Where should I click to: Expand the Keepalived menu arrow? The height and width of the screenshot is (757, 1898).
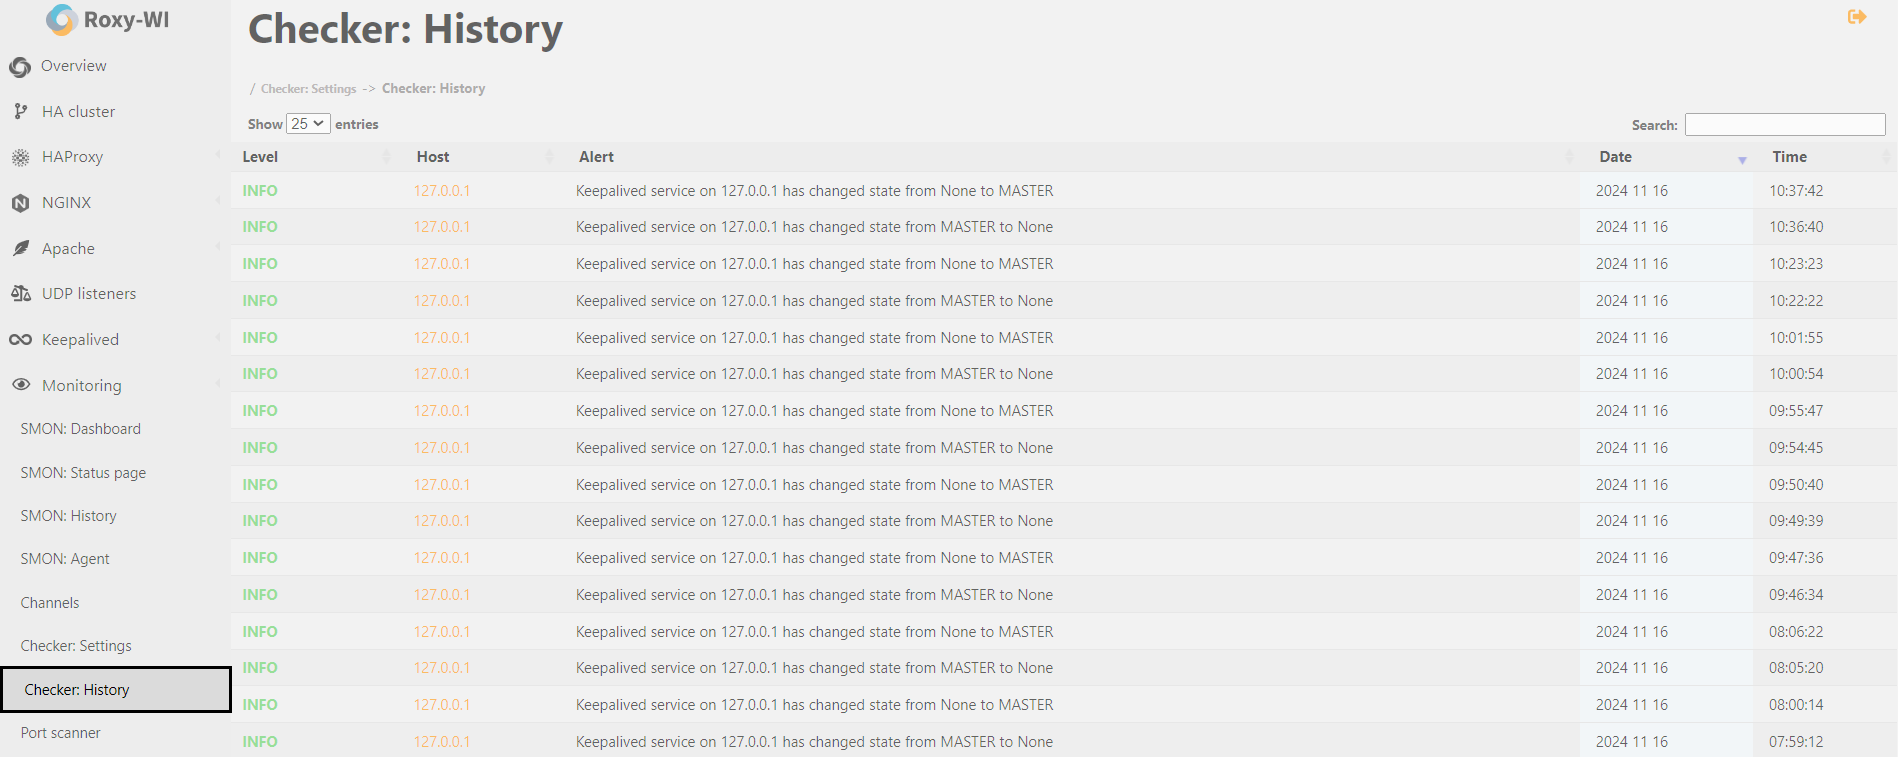click(x=217, y=338)
